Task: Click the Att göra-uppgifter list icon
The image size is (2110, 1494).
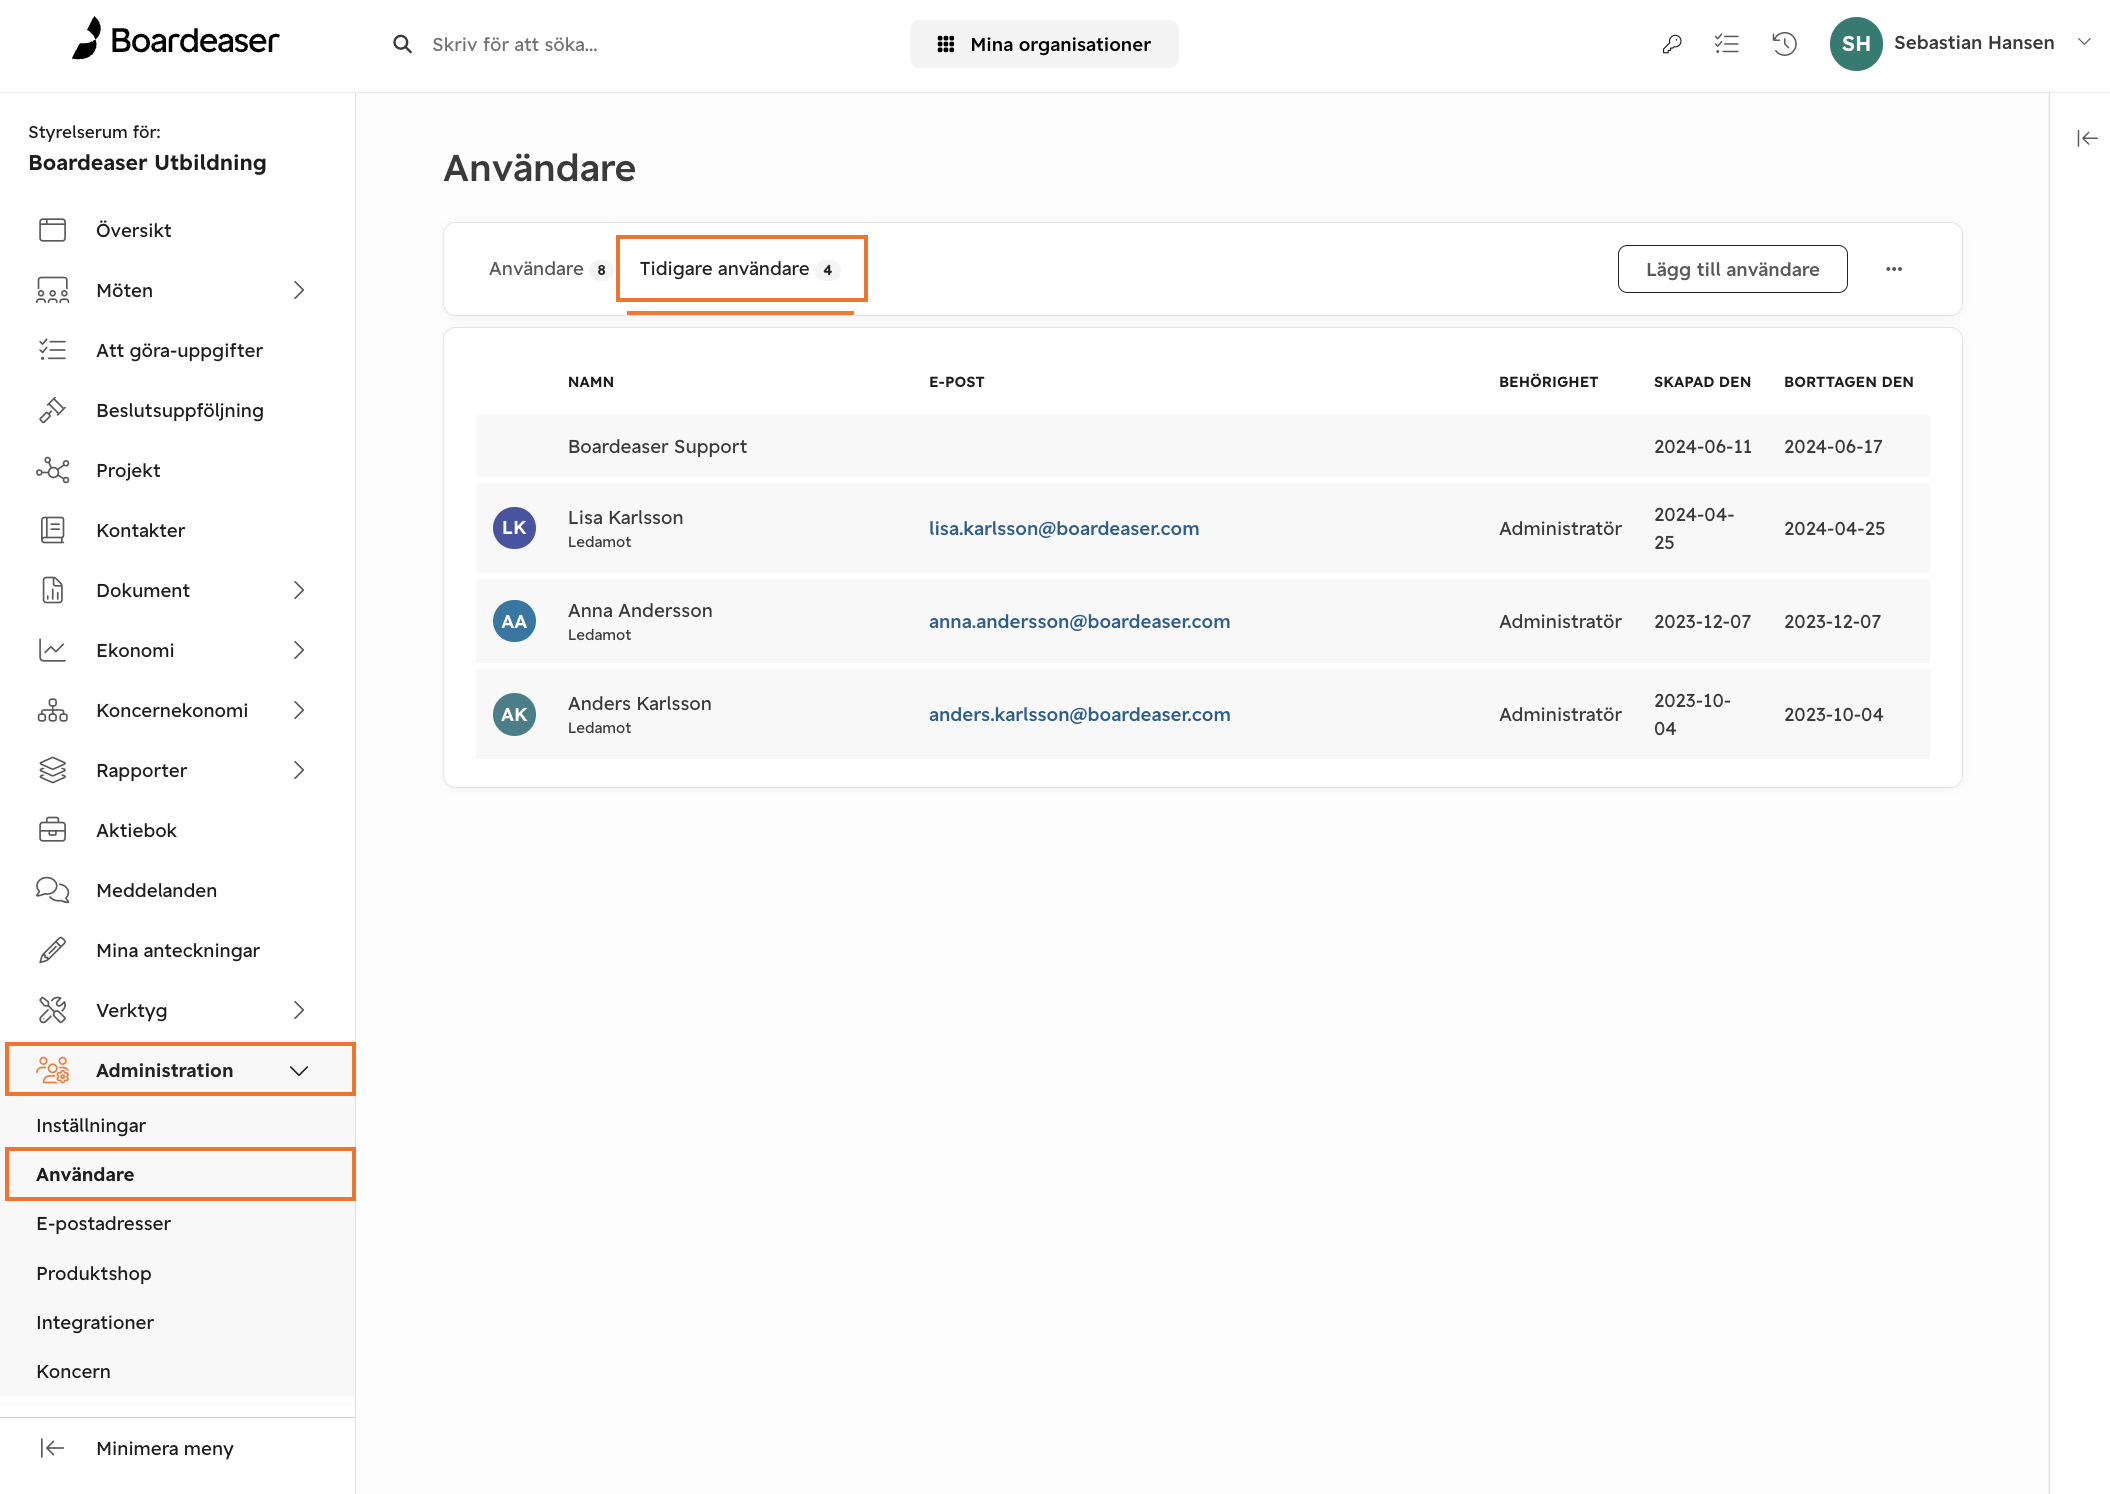Action: pos(53,350)
